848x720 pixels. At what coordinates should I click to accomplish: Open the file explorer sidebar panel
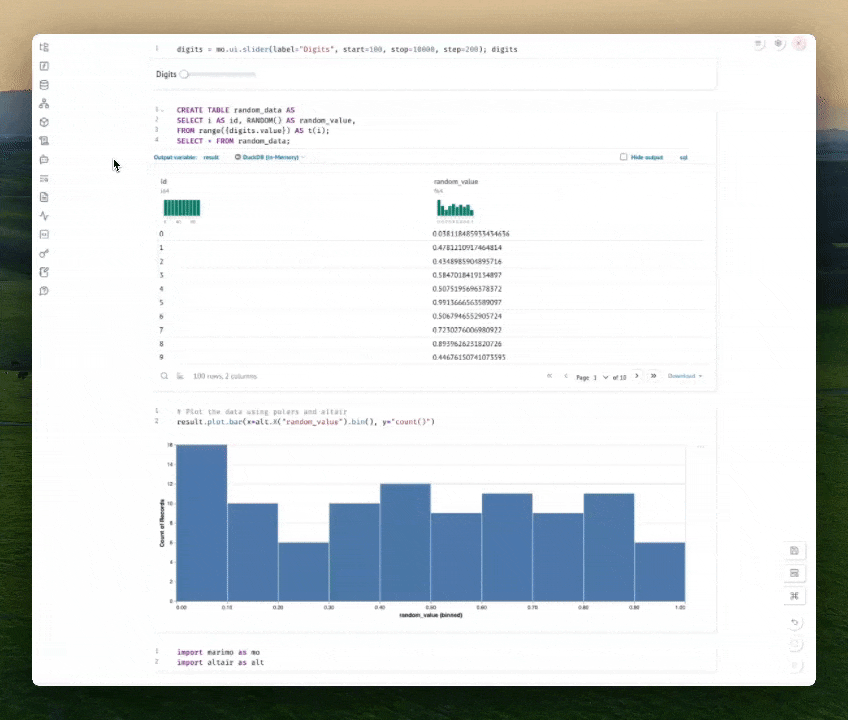pos(44,47)
